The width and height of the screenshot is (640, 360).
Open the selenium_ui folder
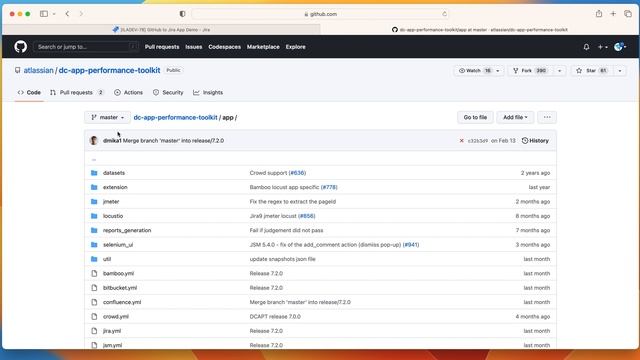point(118,244)
